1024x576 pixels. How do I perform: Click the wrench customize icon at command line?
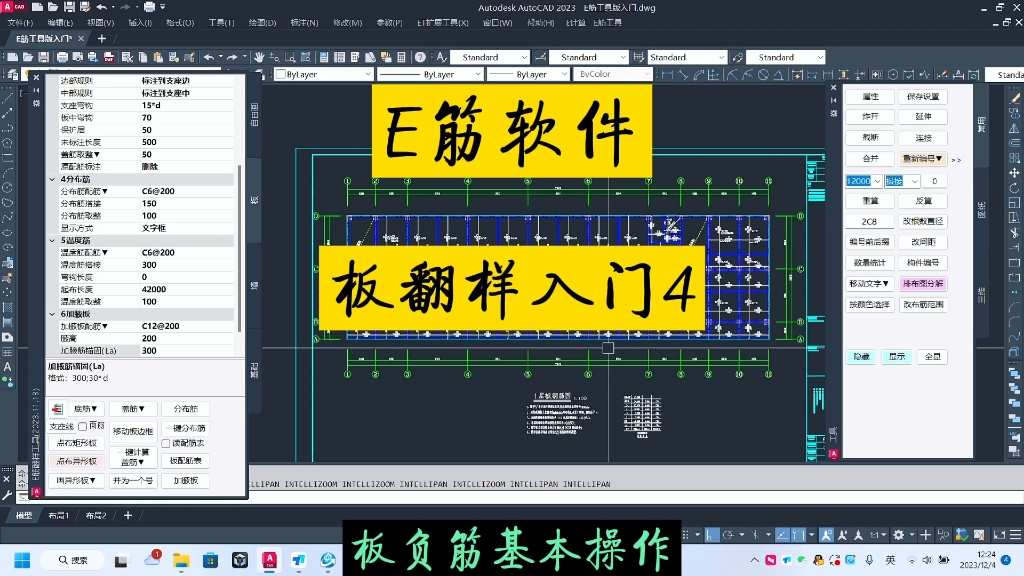pyautogui.click(x=7, y=496)
